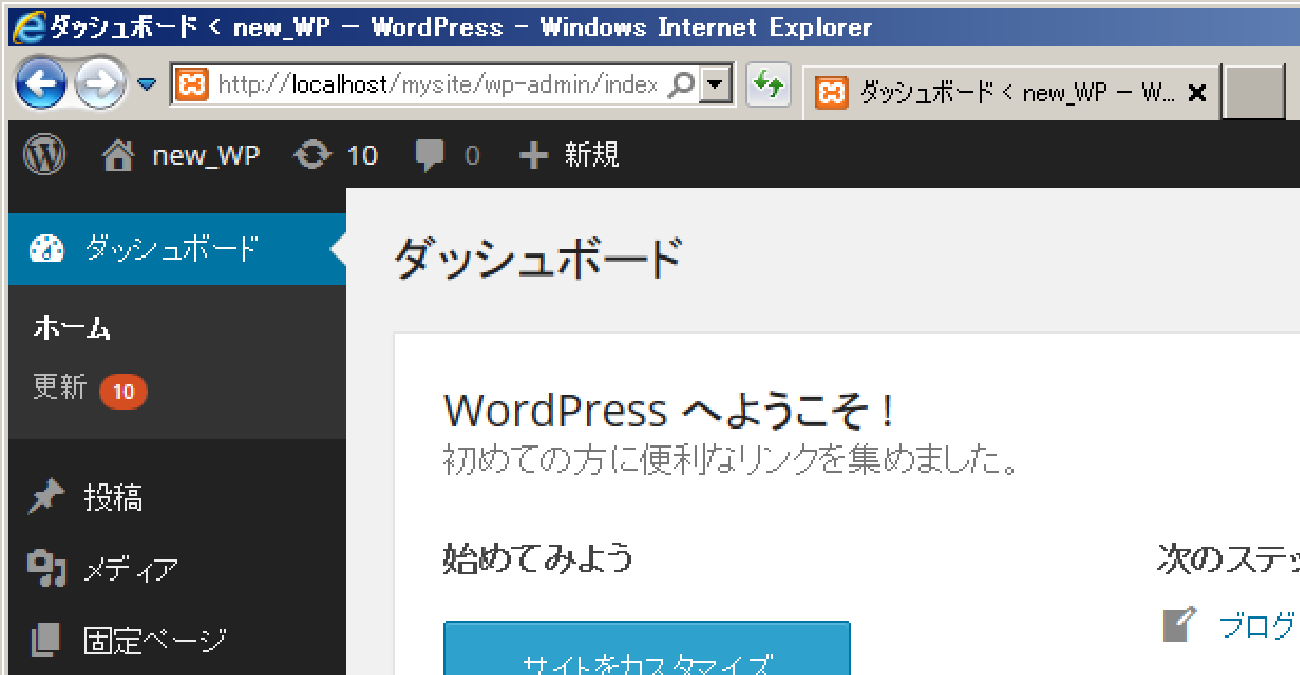The width and height of the screenshot is (1300, 675).
Task: Open the 更新 submenu item
Action: pyautogui.click(x=60, y=387)
